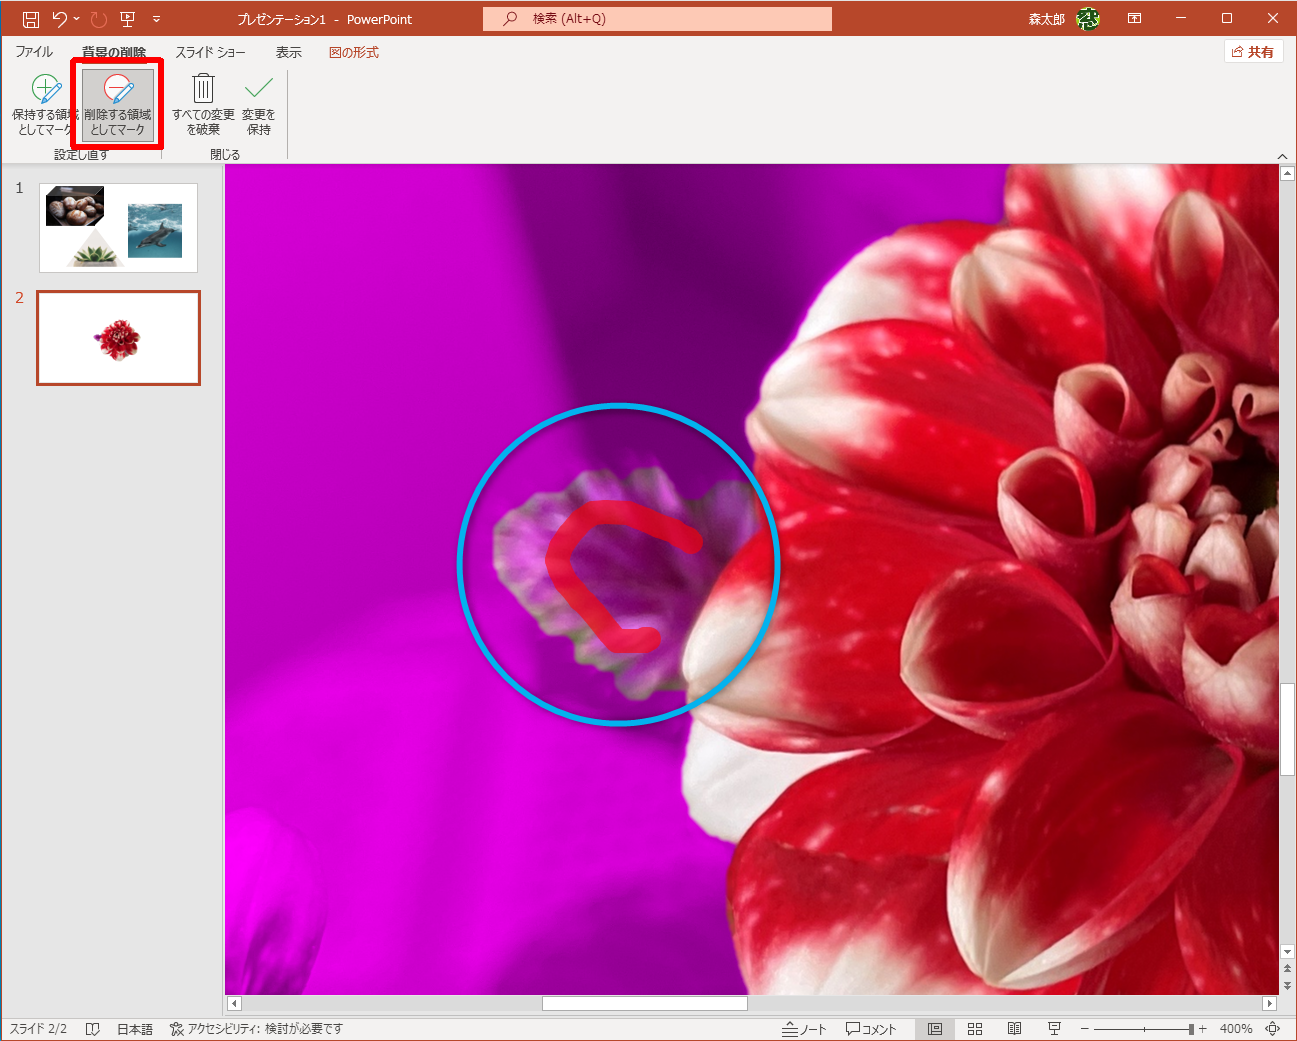Go to previous slide double-arrow button
Screen dimensions: 1297x1041
point(1287,969)
